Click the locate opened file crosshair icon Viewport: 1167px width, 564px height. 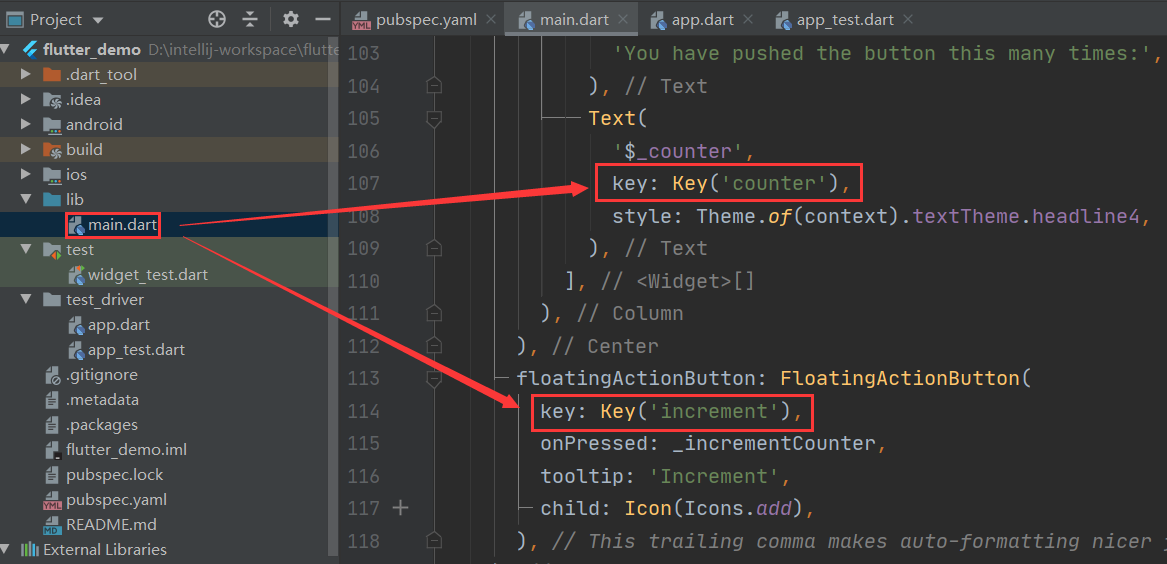[217, 19]
